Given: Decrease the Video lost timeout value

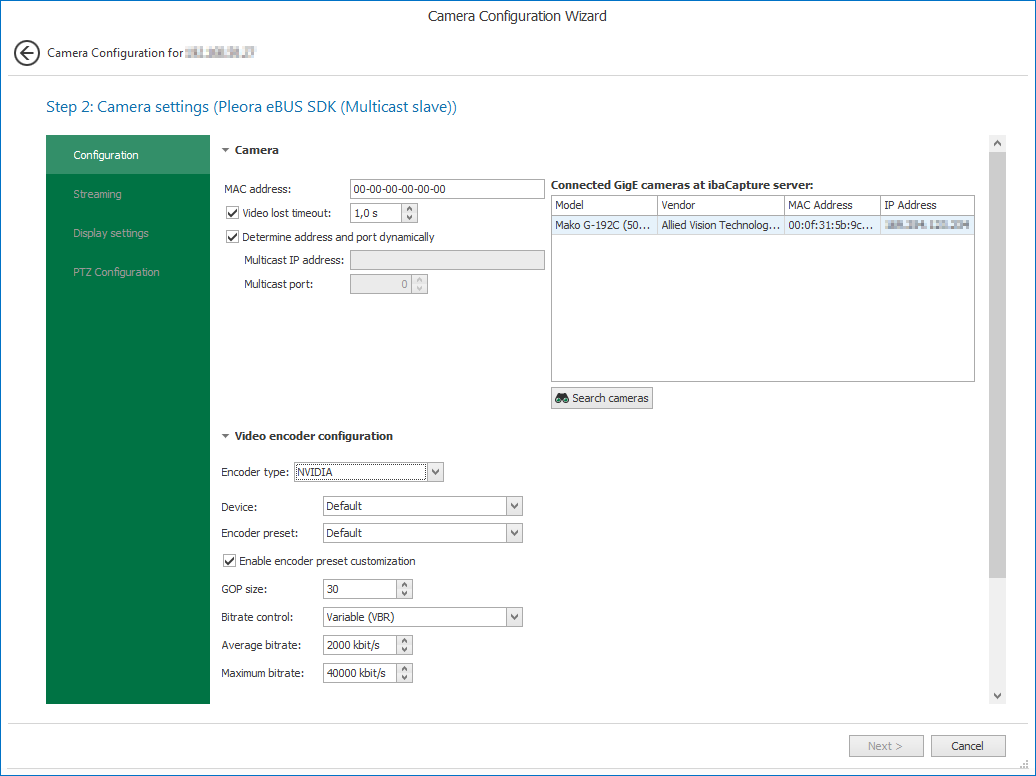Looking at the screenshot, I should [410, 217].
